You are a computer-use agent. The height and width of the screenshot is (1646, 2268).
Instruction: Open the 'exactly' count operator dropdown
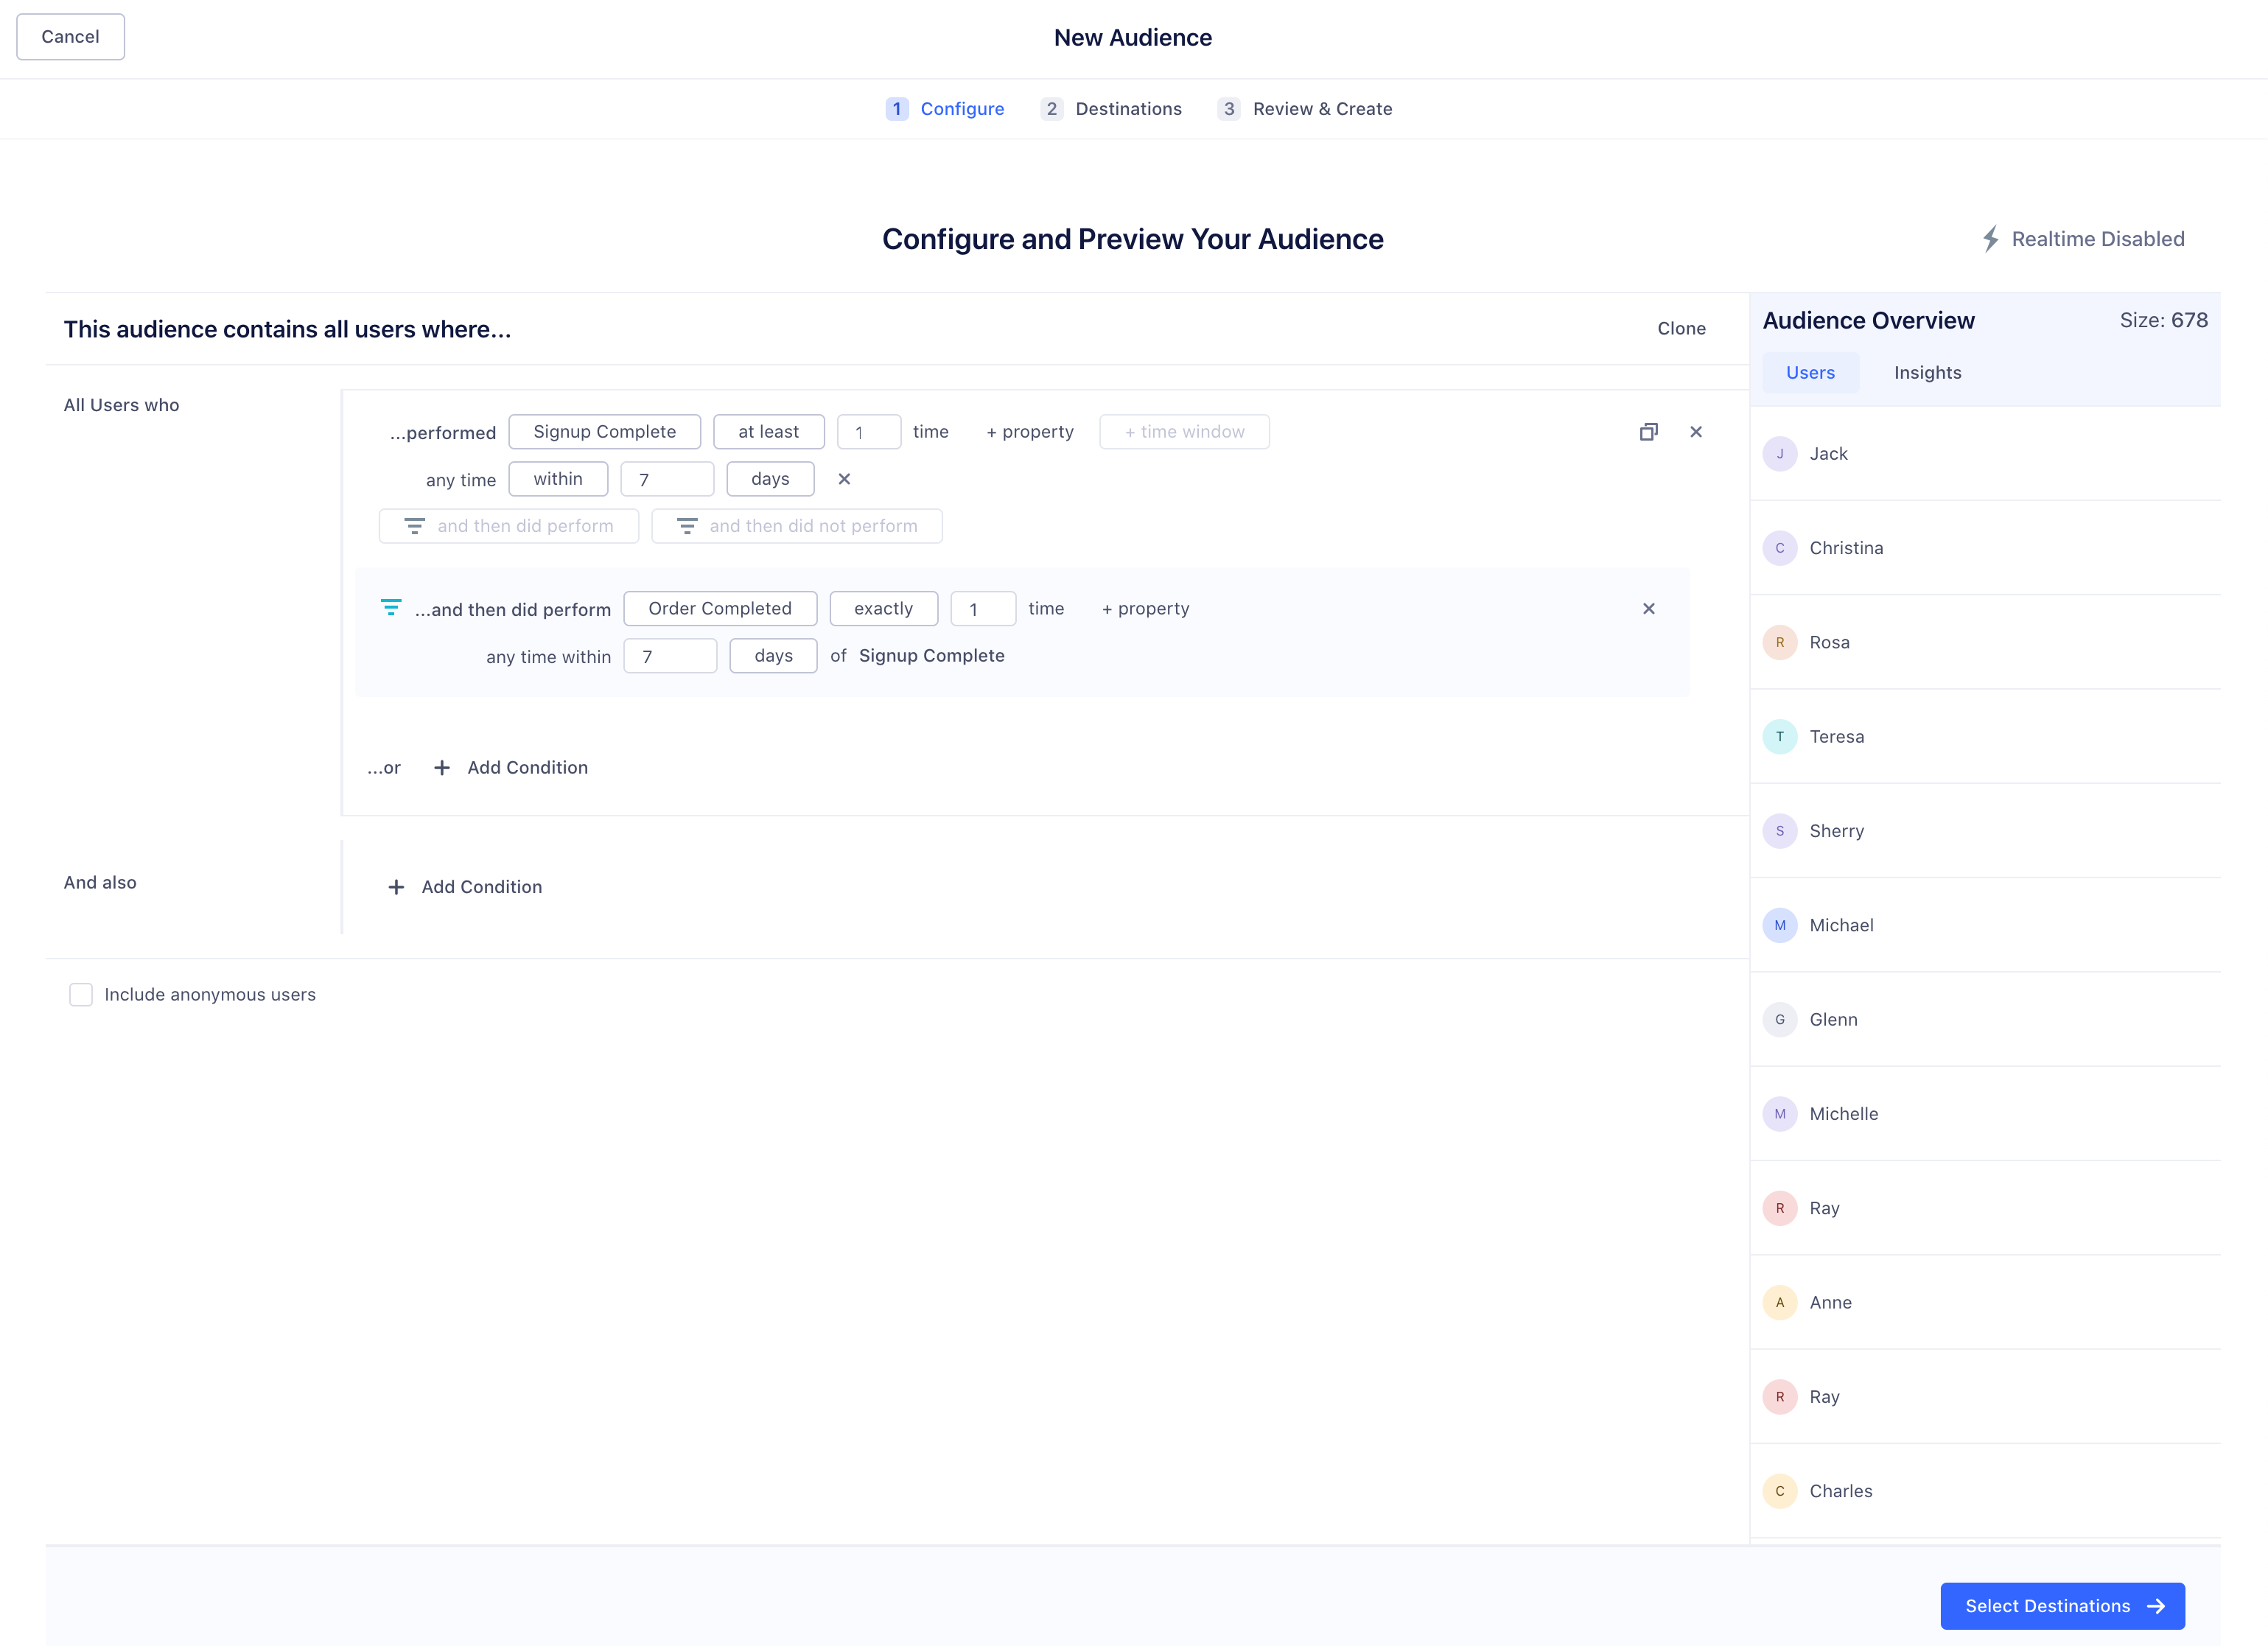[883, 609]
